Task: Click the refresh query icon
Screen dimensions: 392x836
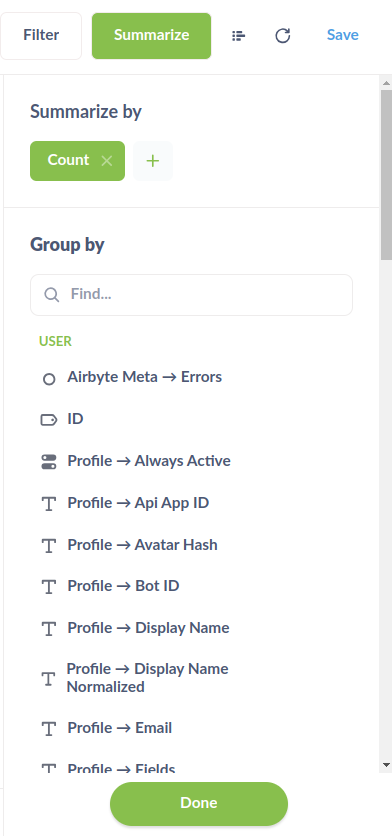Action: click(283, 36)
